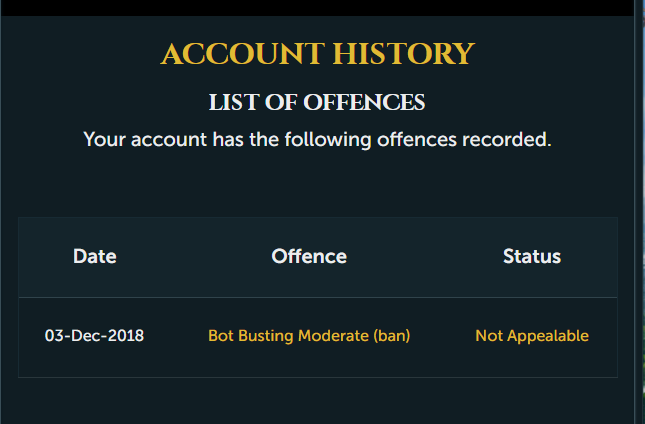The width and height of the screenshot is (645, 424).
Task: Click the Status column header
Action: tap(531, 257)
